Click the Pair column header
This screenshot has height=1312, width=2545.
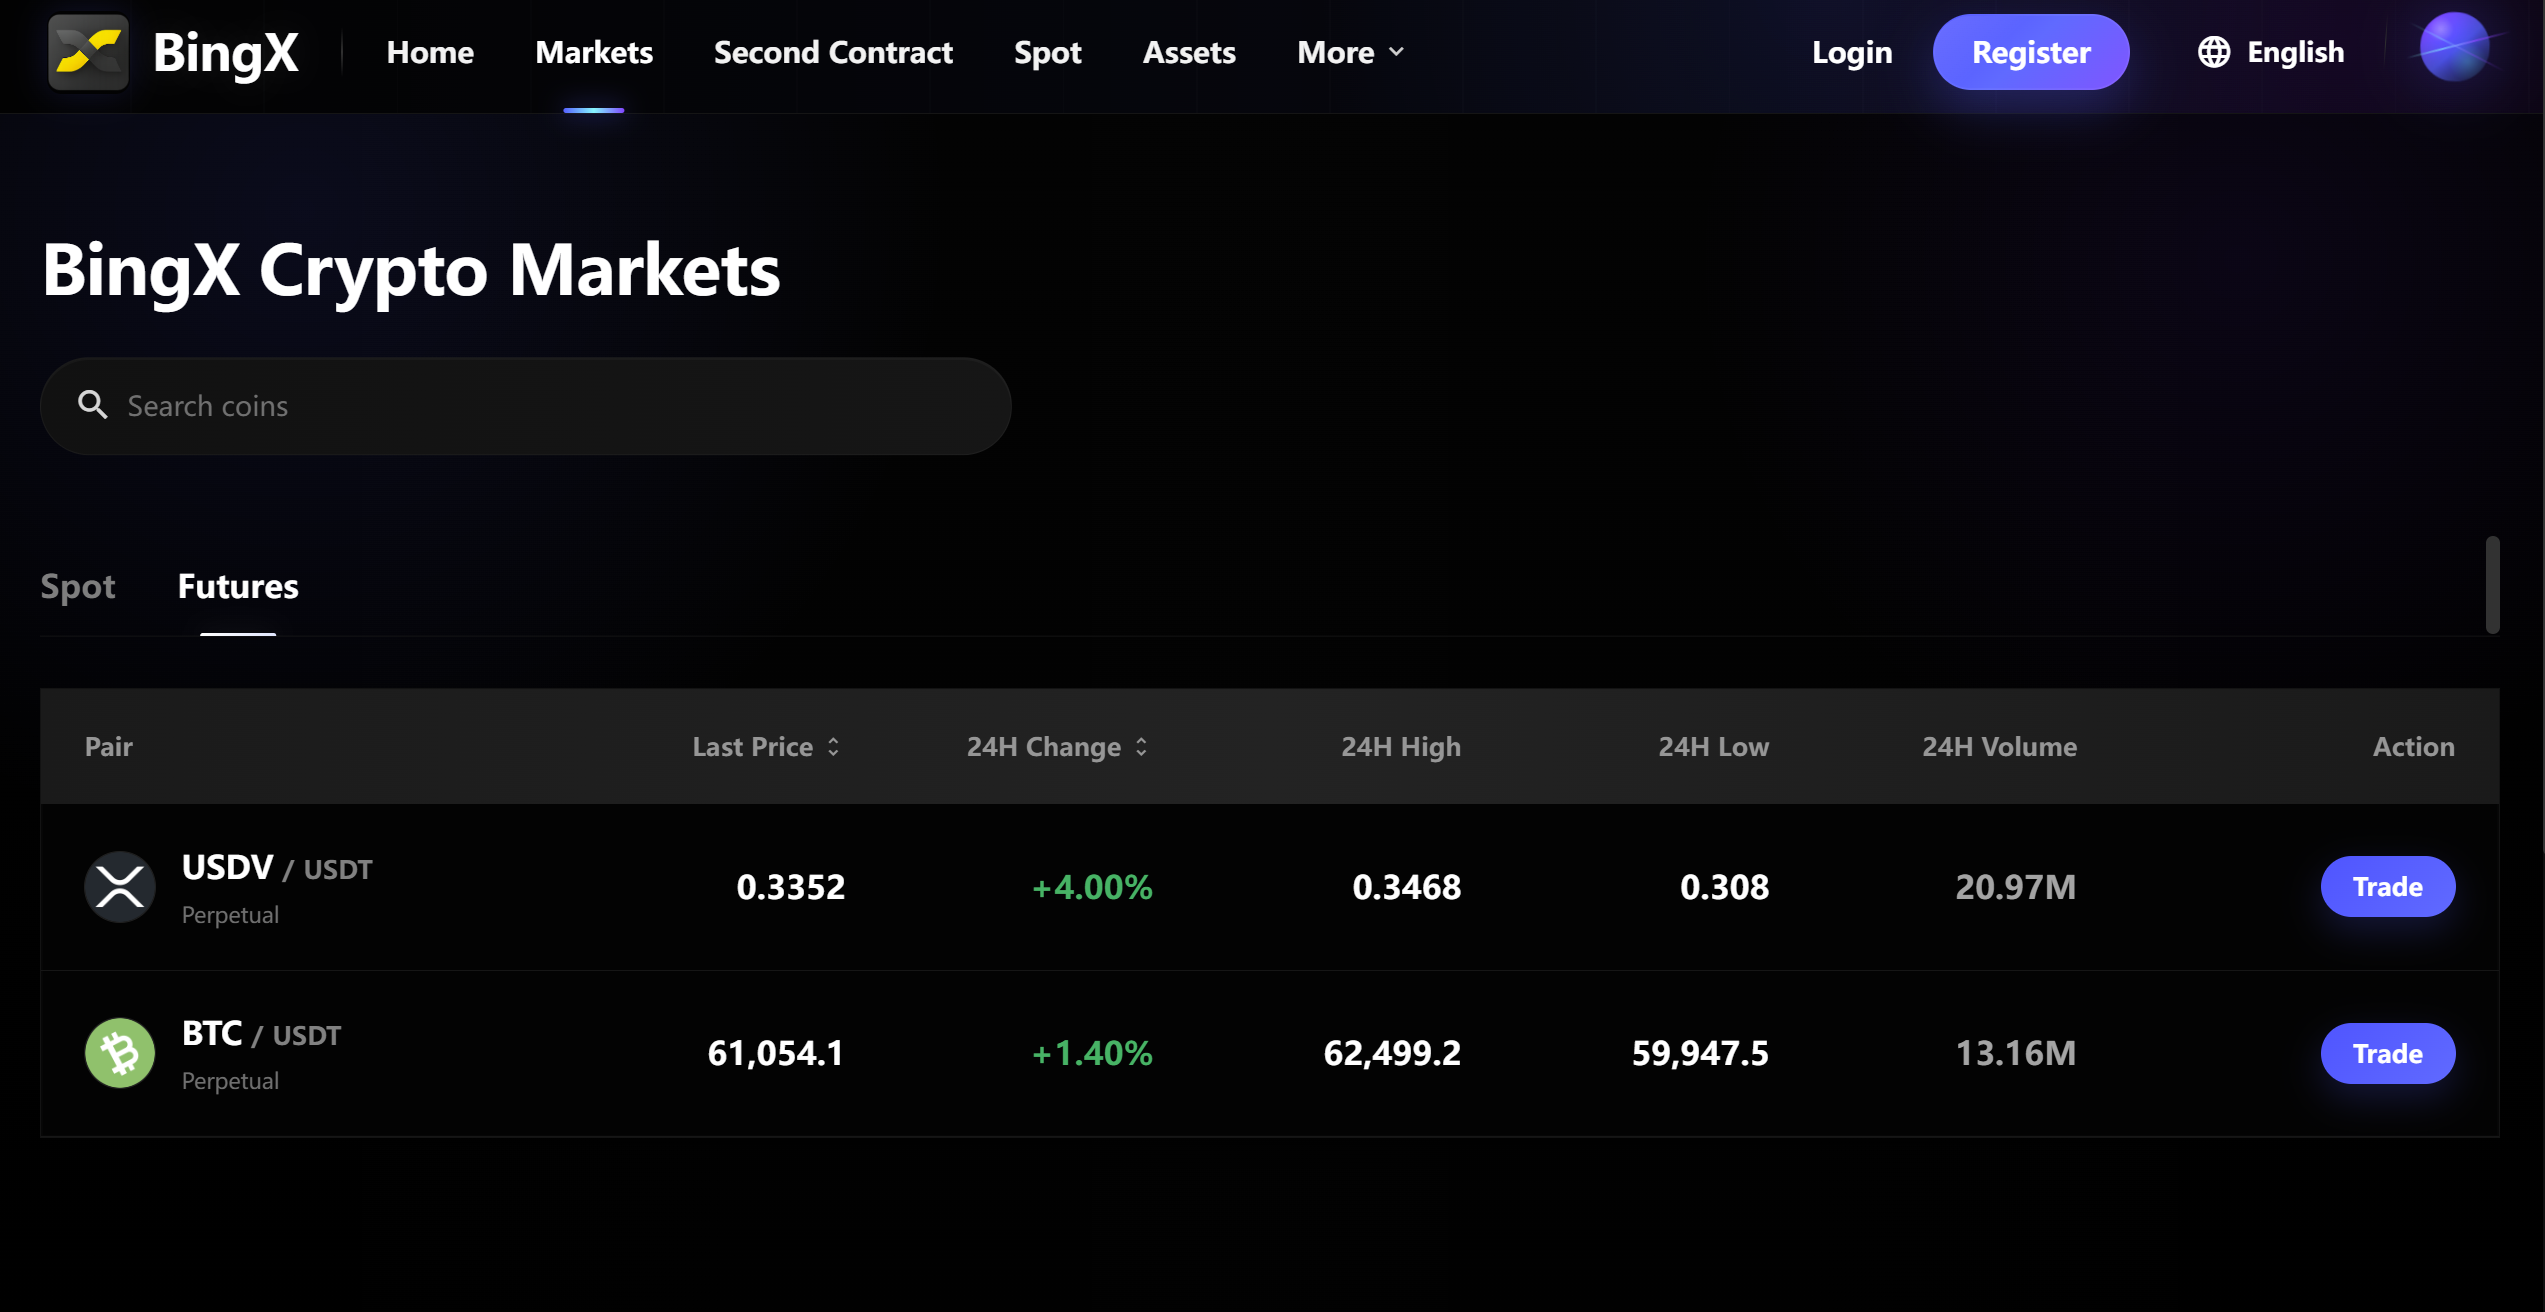pos(108,747)
